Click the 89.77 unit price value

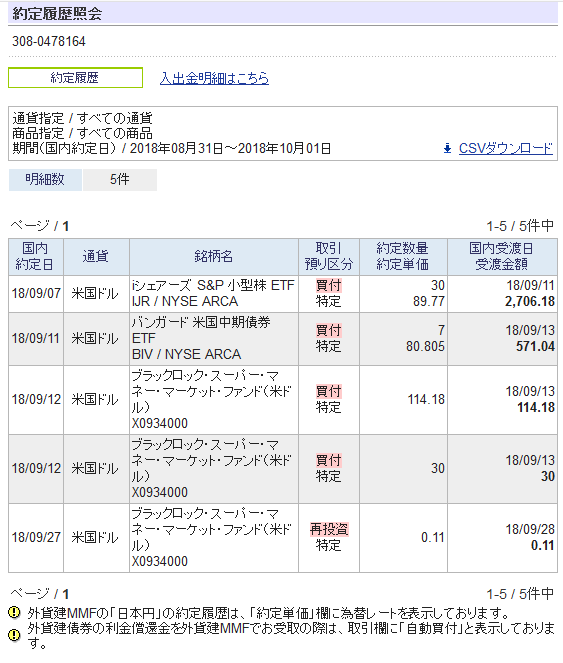click(x=428, y=301)
